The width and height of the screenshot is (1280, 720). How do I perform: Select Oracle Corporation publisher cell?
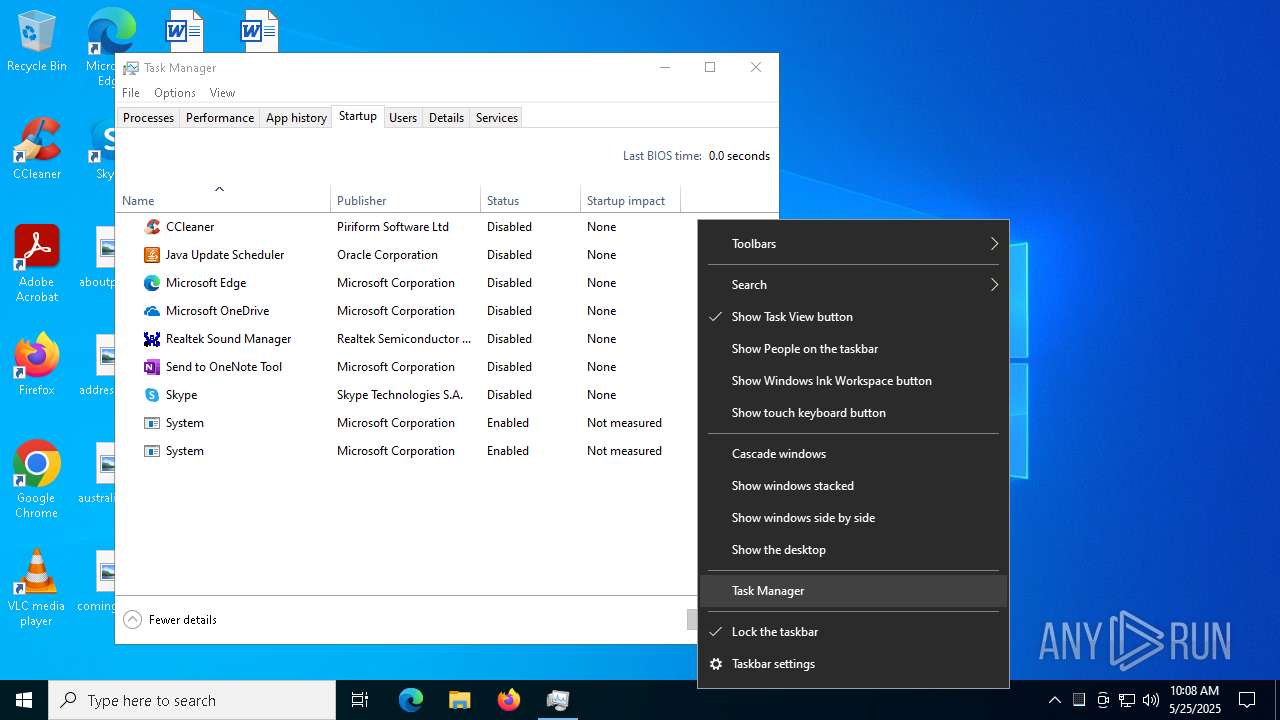[387, 255]
